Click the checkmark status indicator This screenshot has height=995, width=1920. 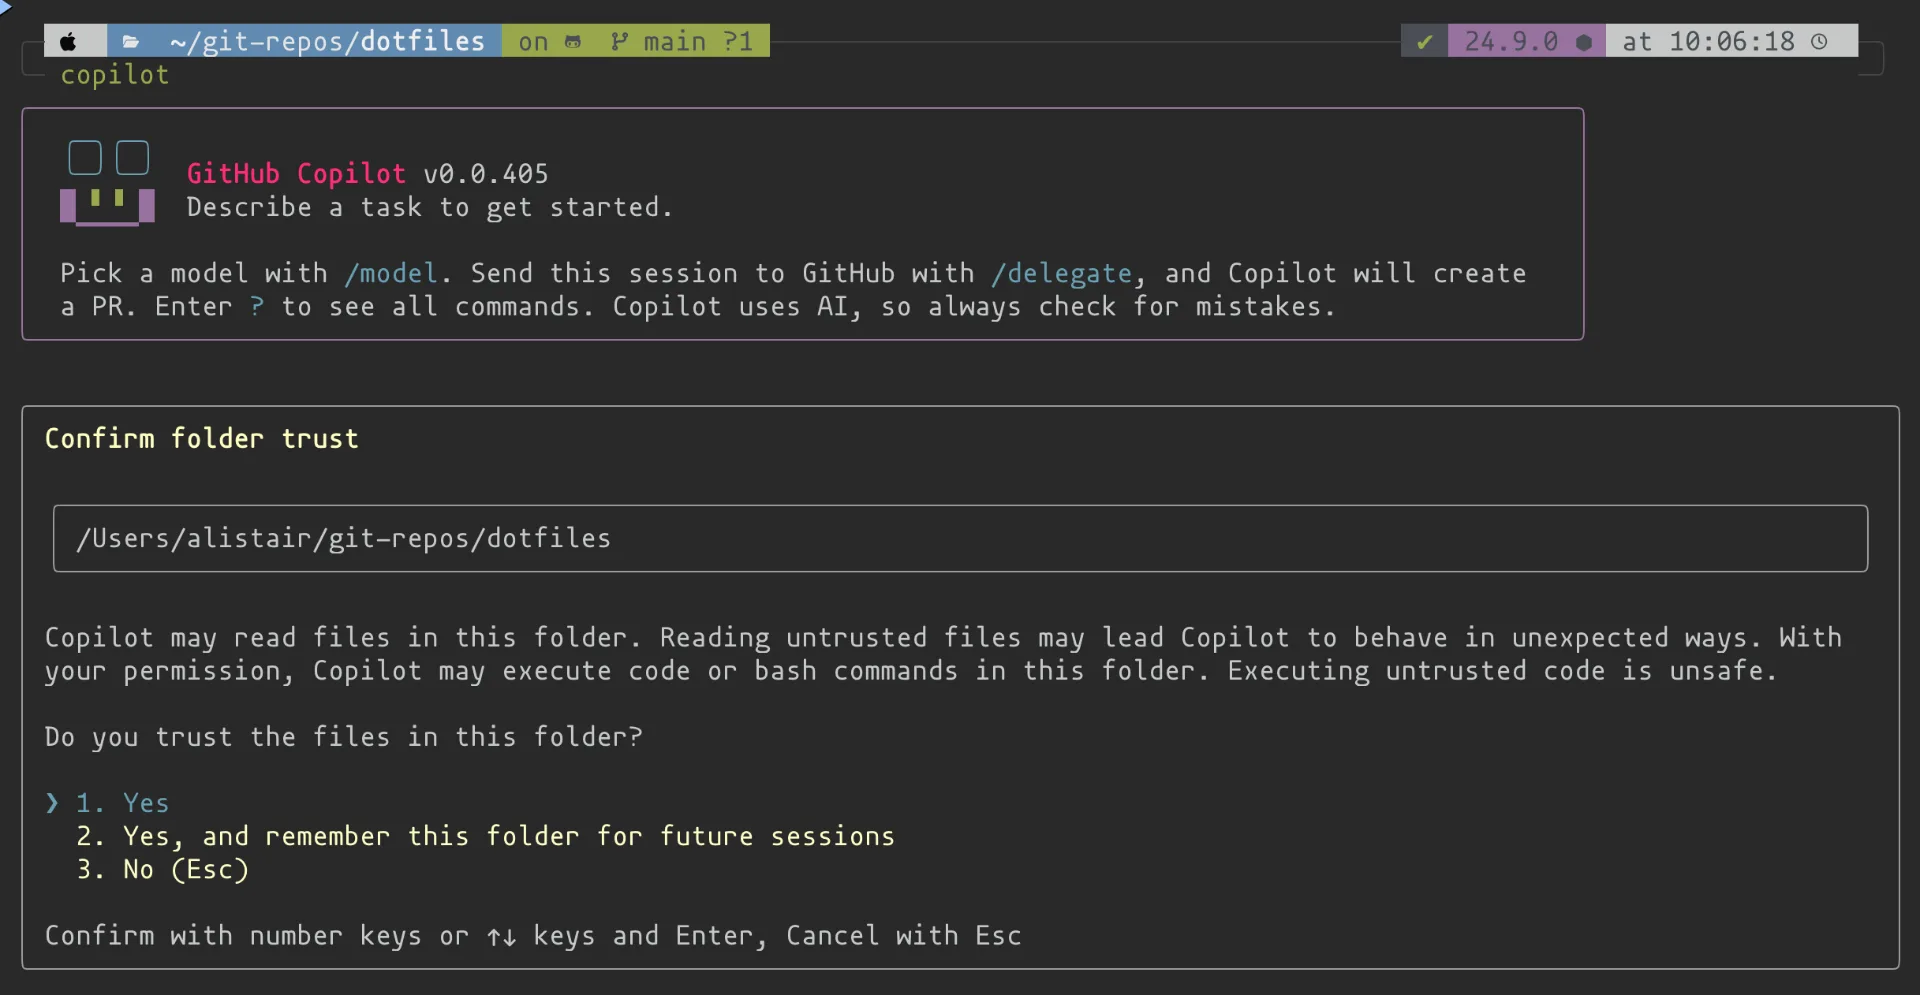(1424, 41)
